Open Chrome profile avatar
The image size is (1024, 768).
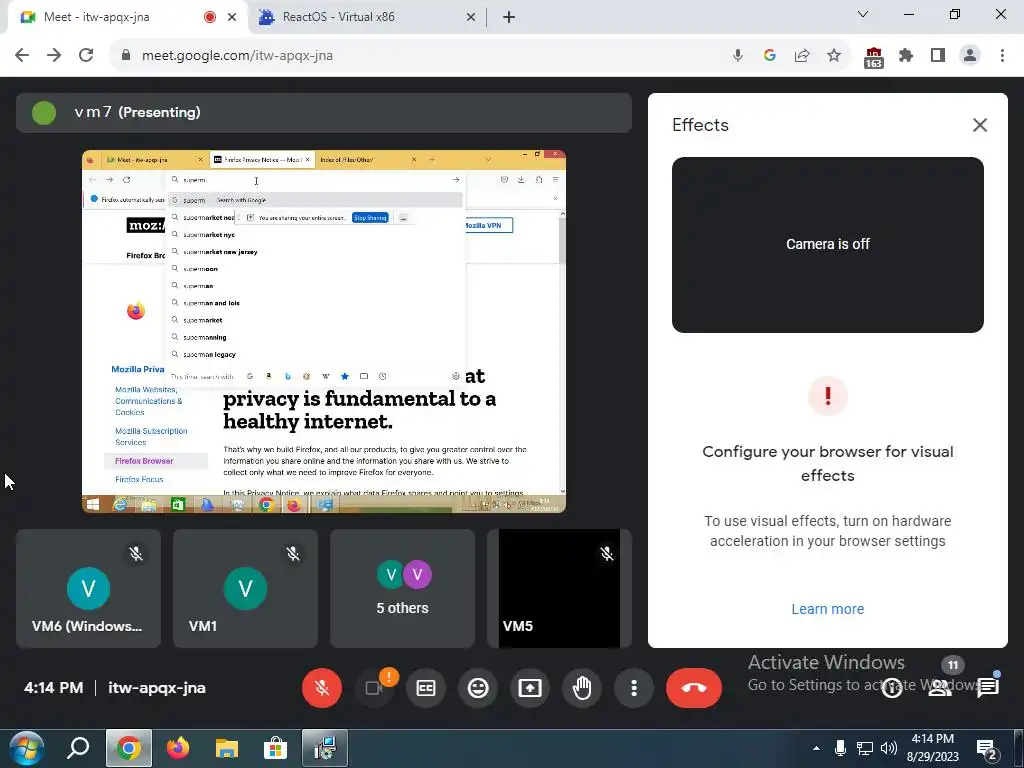pyautogui.click(x=970, y=56)
